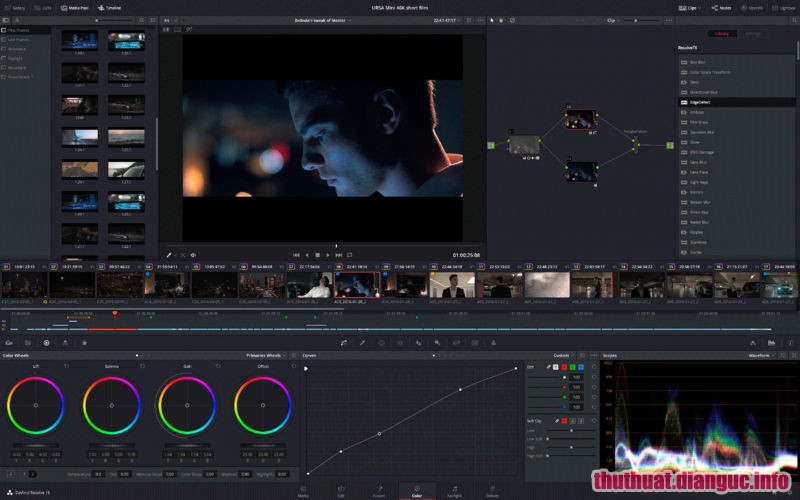Image resolution: width=800 pixels, height=500 pixels.
Task: Open the Motion Effects palette
Action: coord(84,343)
